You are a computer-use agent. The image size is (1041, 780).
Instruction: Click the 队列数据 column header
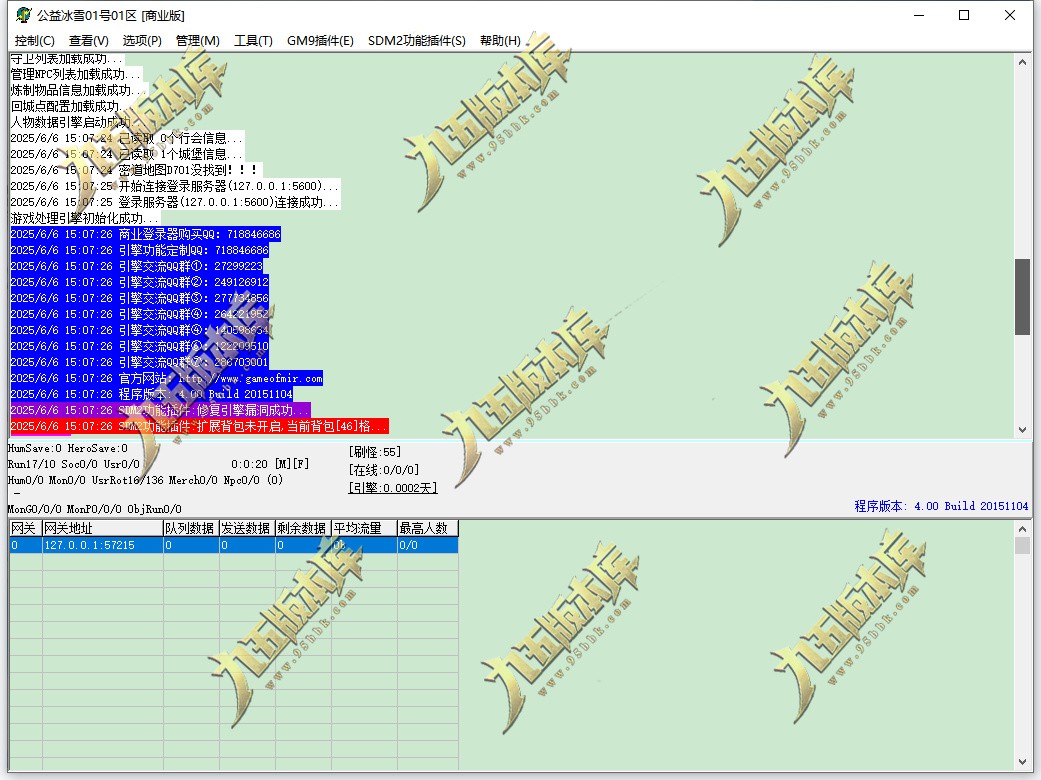191,528
